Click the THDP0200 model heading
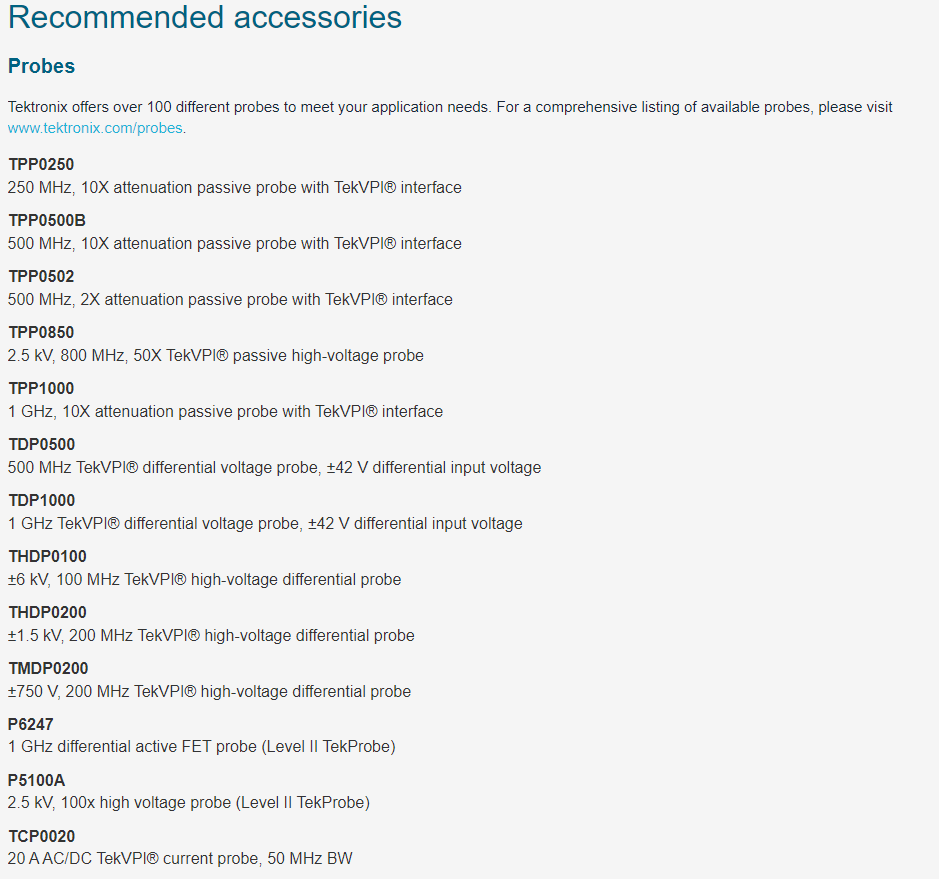Image resolution: width=939 pixels, height=879 pixels. [x=47, y=612]
